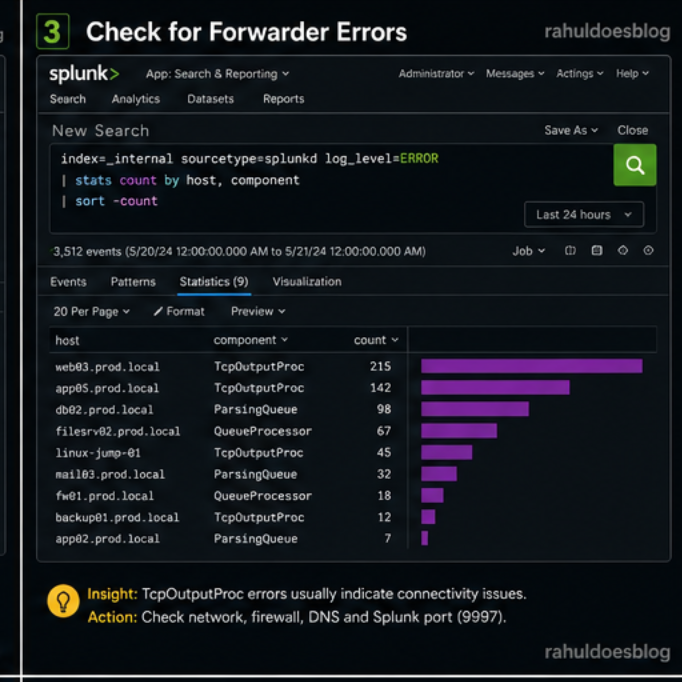Open the Datasets nav item
This screenshot has height=682, width=682.
click(x=211, y=99)
